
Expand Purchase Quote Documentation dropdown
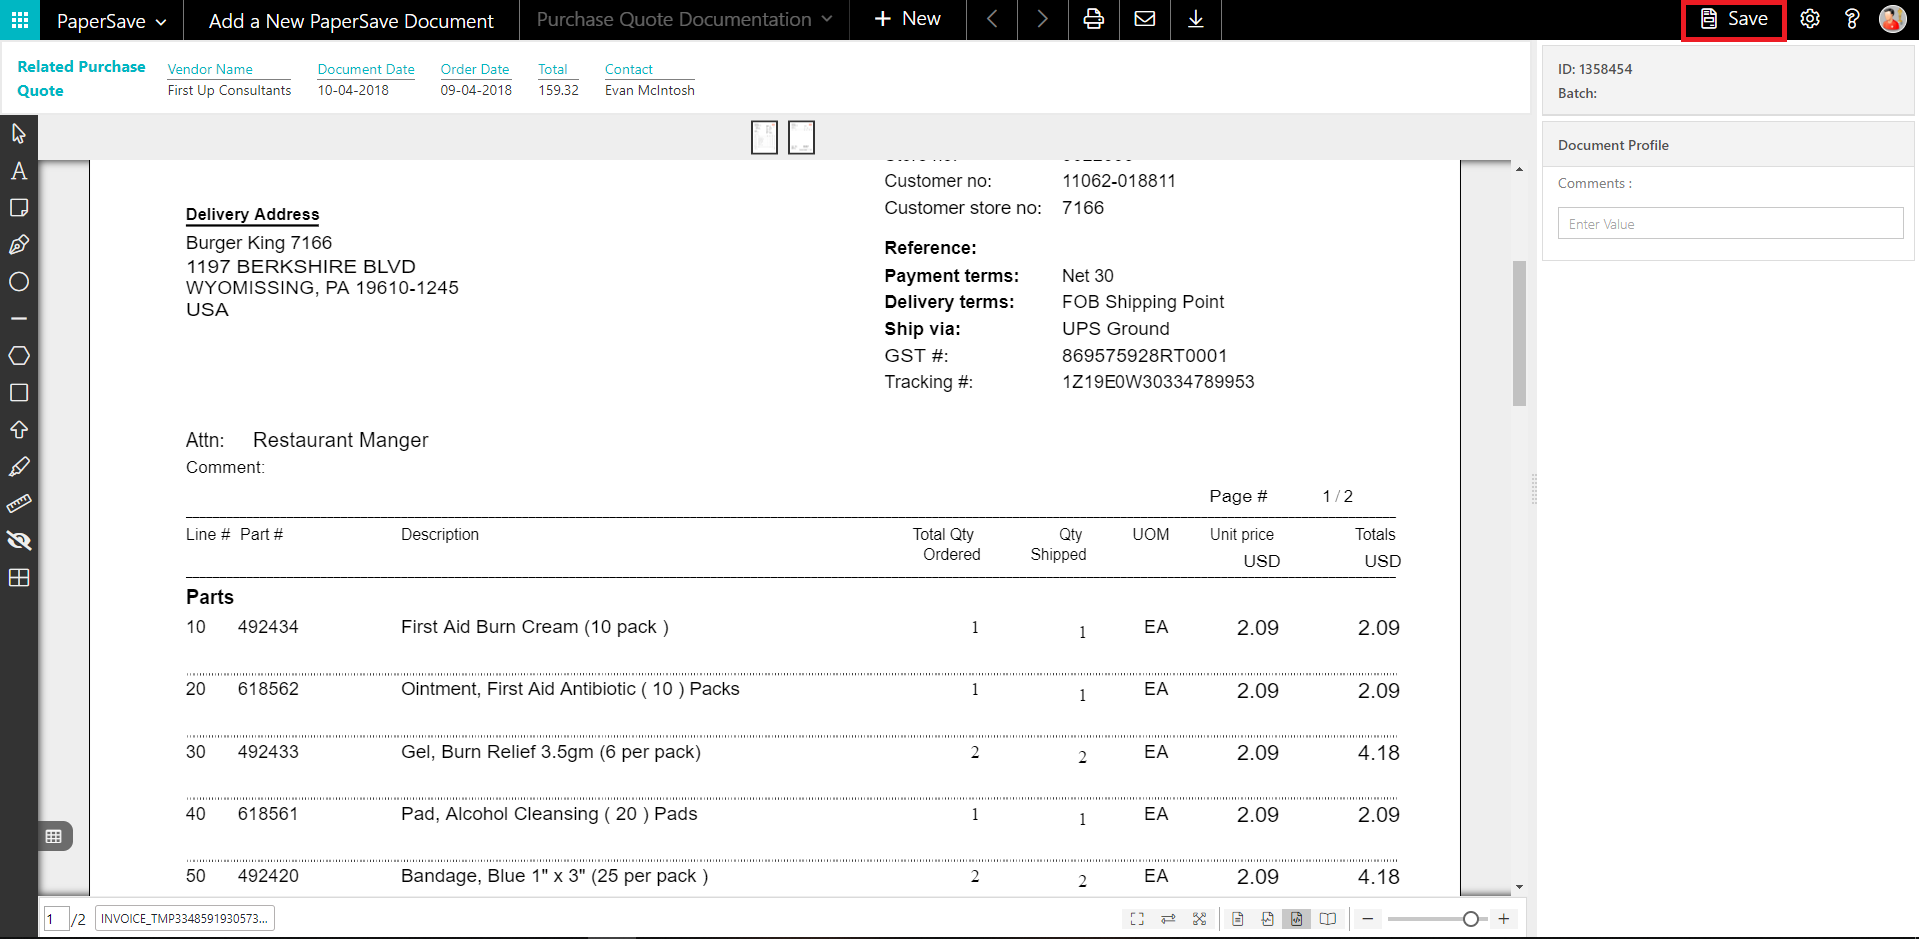(684, 19)
